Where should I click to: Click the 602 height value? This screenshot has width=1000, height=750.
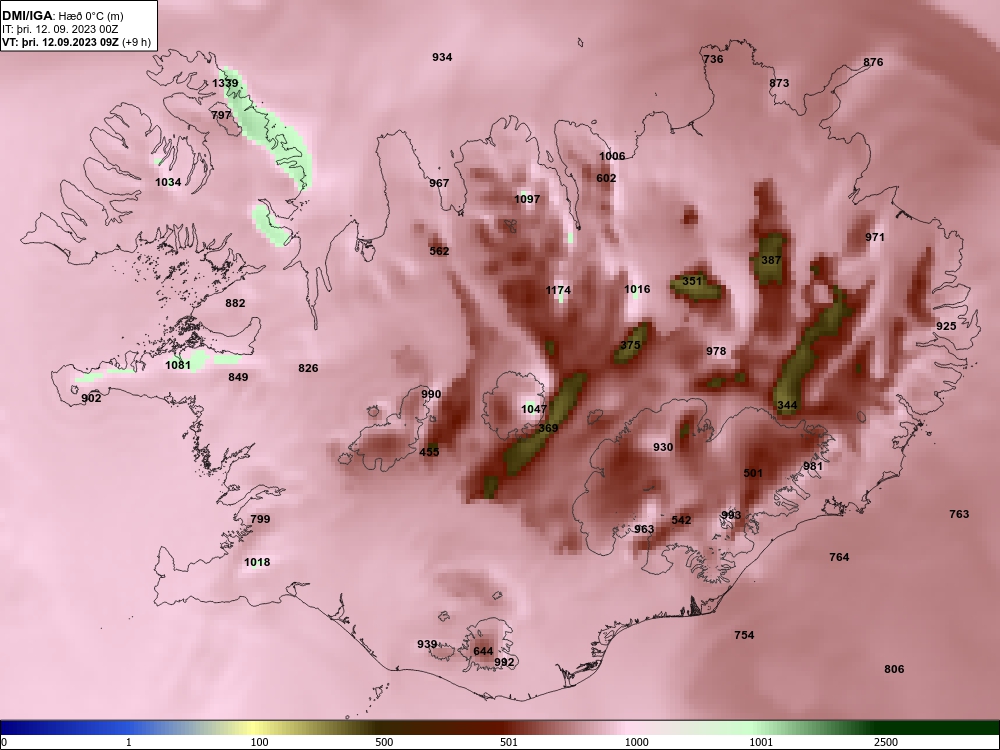point(606,179)
